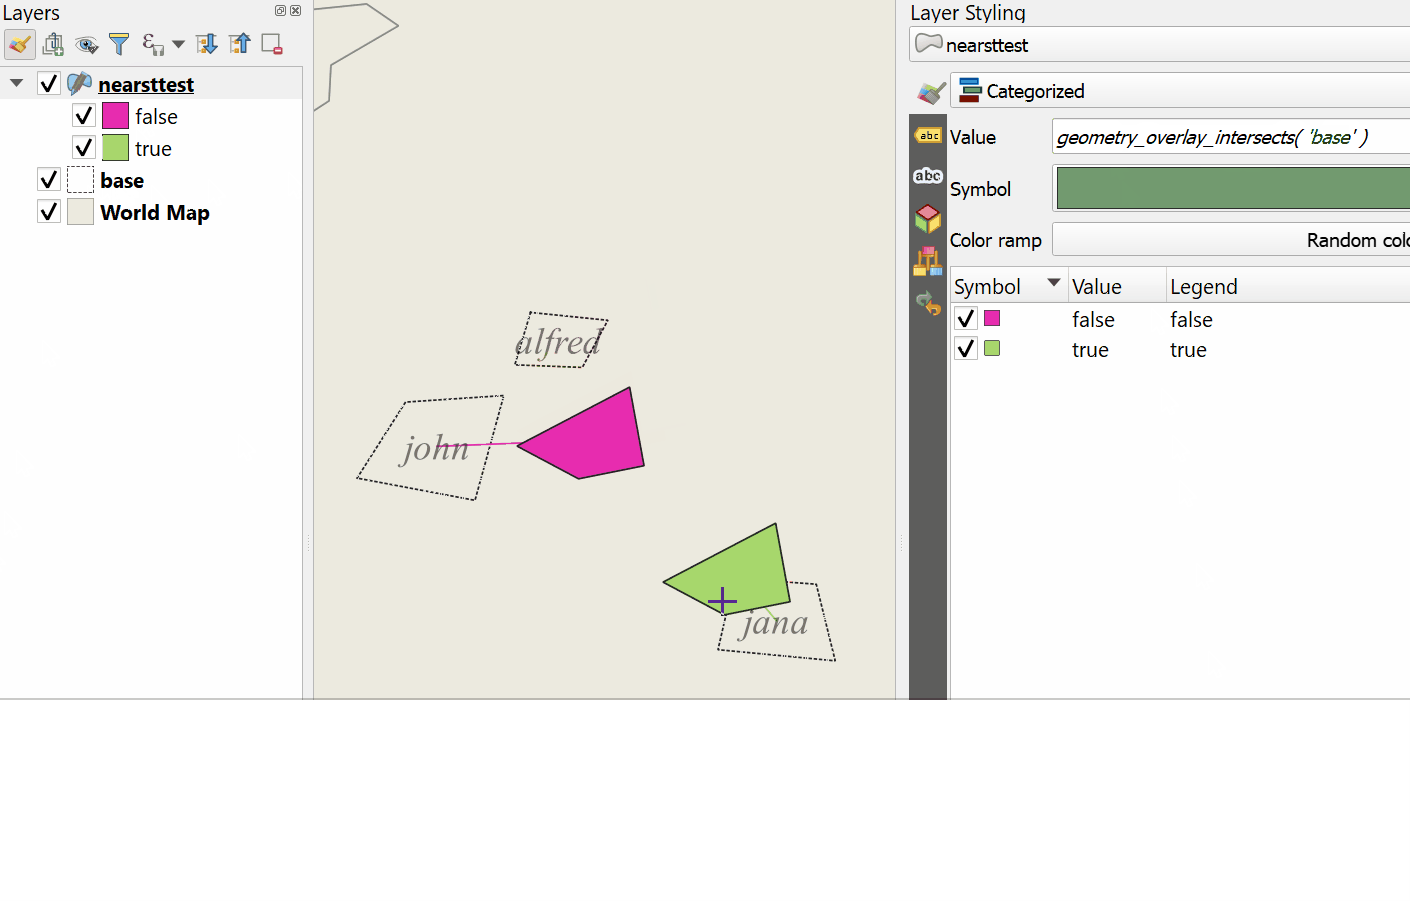Open the nearsttest layer selector dropdown
The image size is (1410, 901).
click(1160, 45)
